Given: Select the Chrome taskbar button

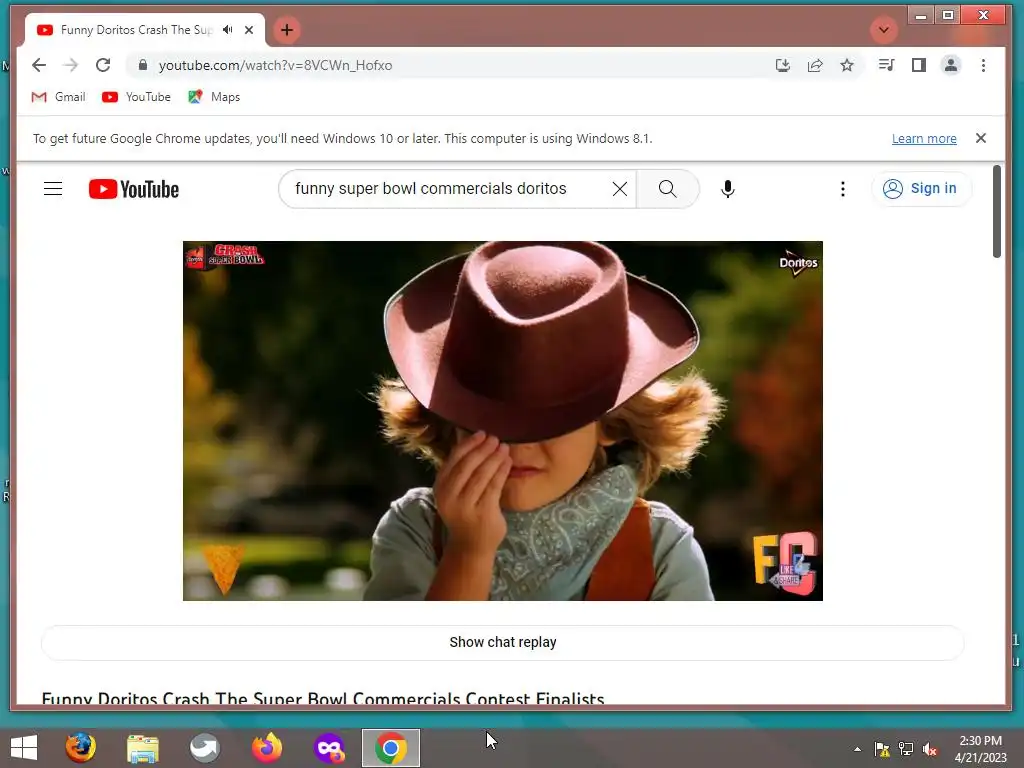Looking at the screenshot, I should point(391,748).
